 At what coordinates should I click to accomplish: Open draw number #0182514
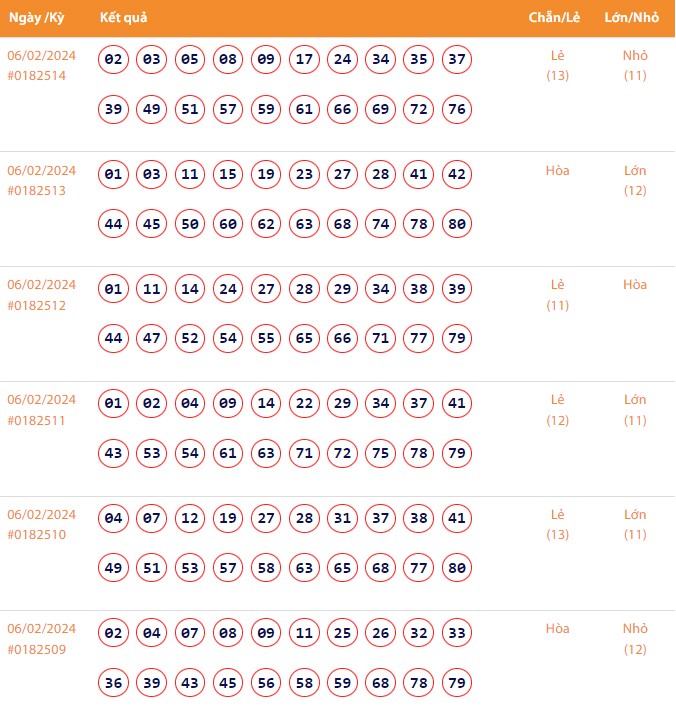click(x=36, y=76)
